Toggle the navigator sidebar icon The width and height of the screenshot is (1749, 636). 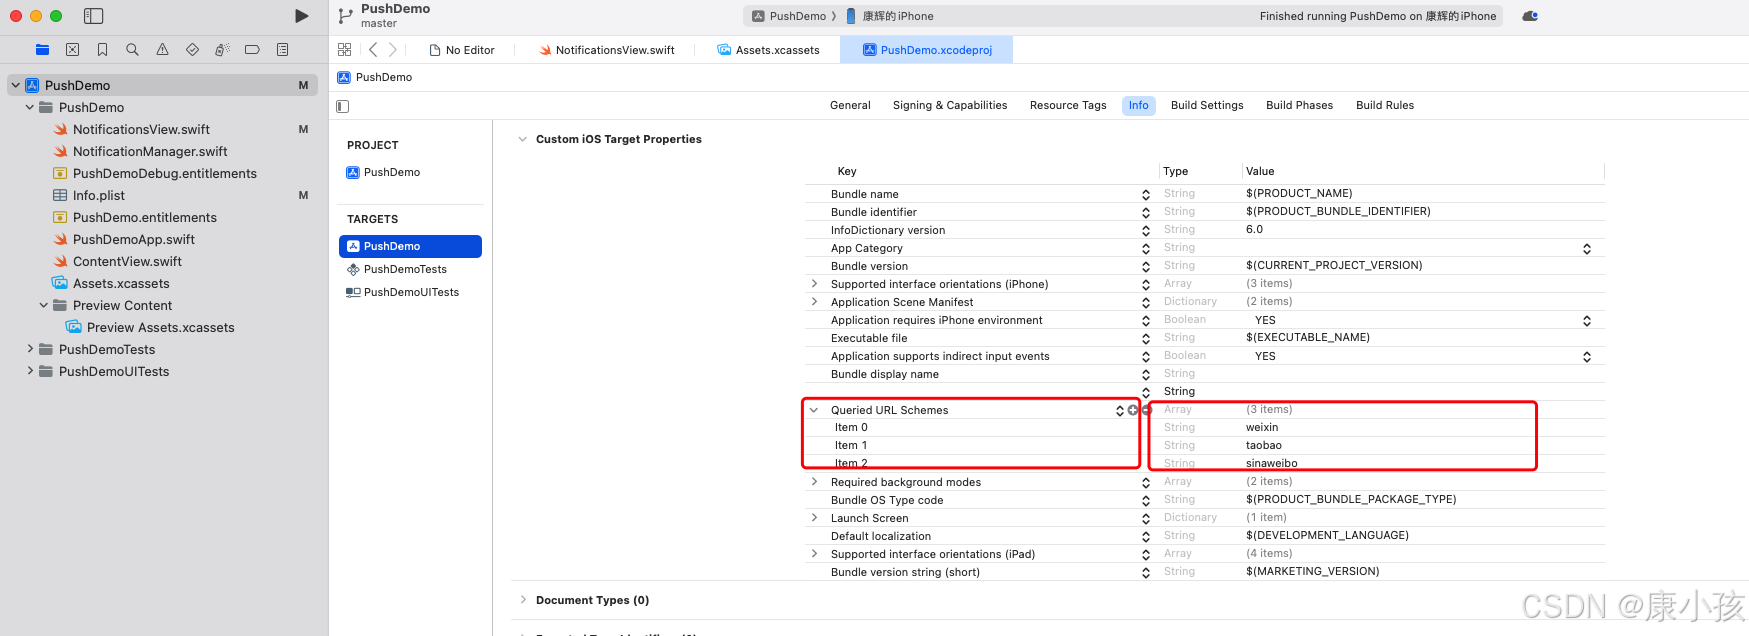(x=93, y=16)
